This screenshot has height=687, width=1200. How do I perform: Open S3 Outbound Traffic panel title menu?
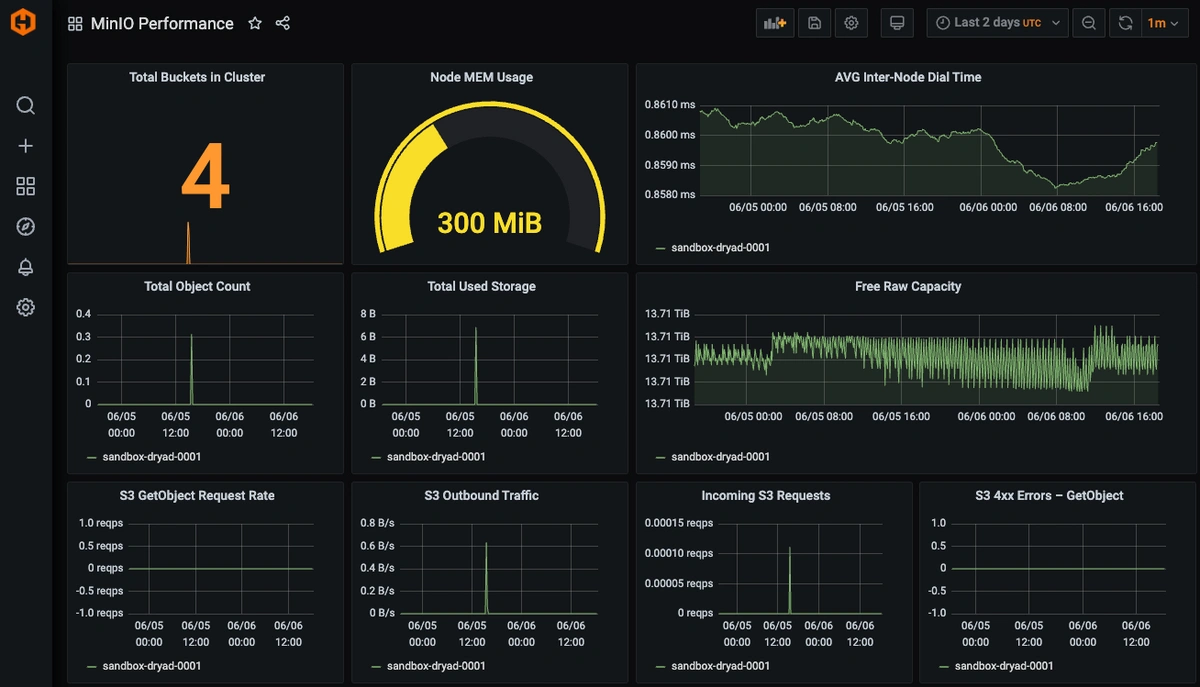tap(481, 495)
